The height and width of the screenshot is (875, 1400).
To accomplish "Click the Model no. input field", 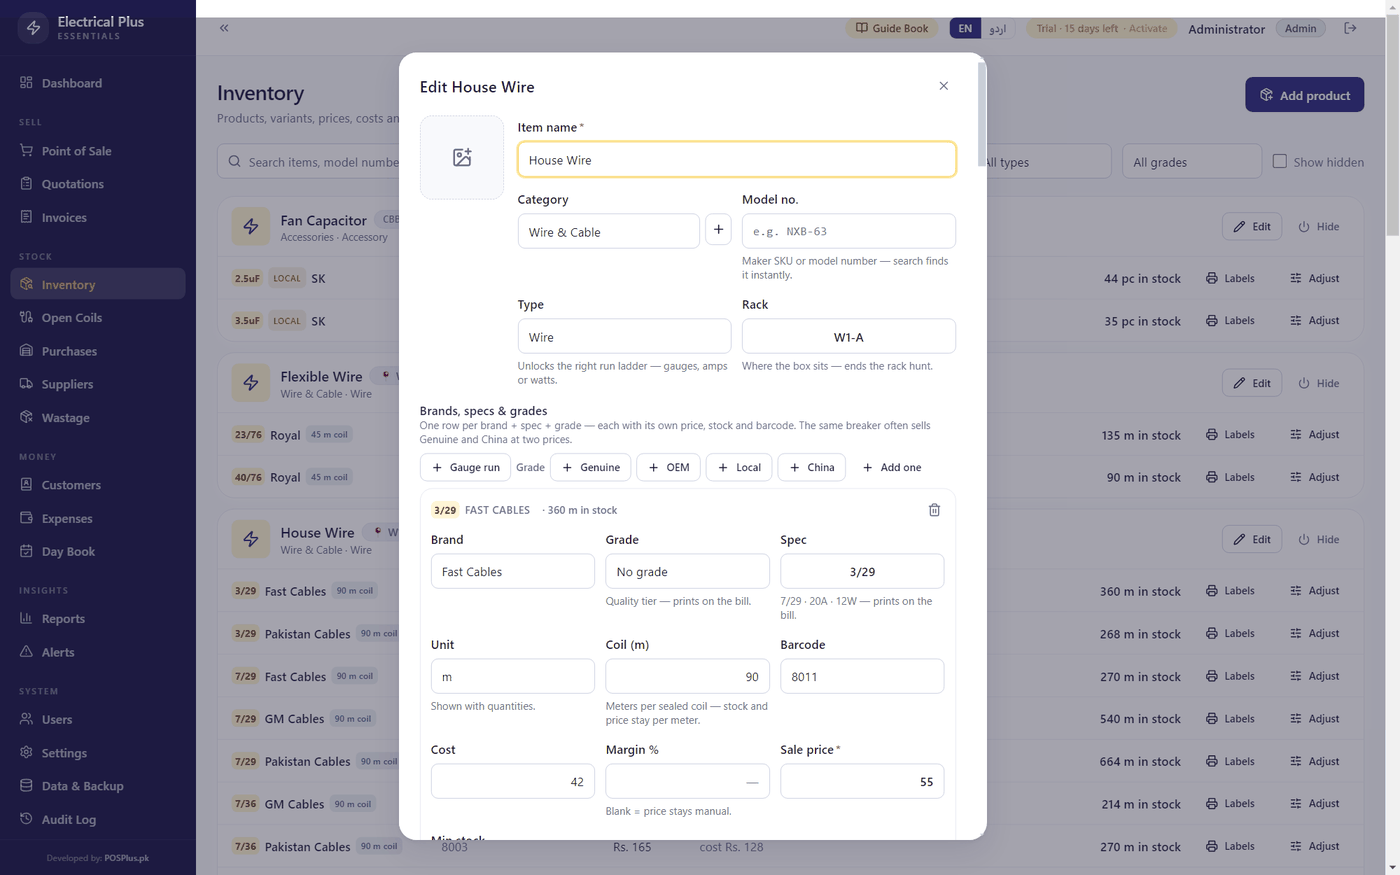I will pos(849,231).
